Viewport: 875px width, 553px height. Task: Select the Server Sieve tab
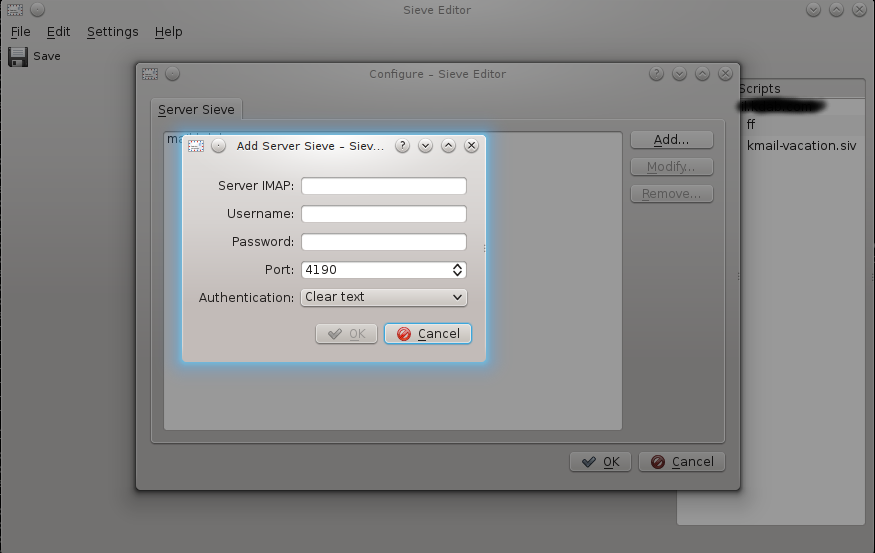click(x=196, y=110)
